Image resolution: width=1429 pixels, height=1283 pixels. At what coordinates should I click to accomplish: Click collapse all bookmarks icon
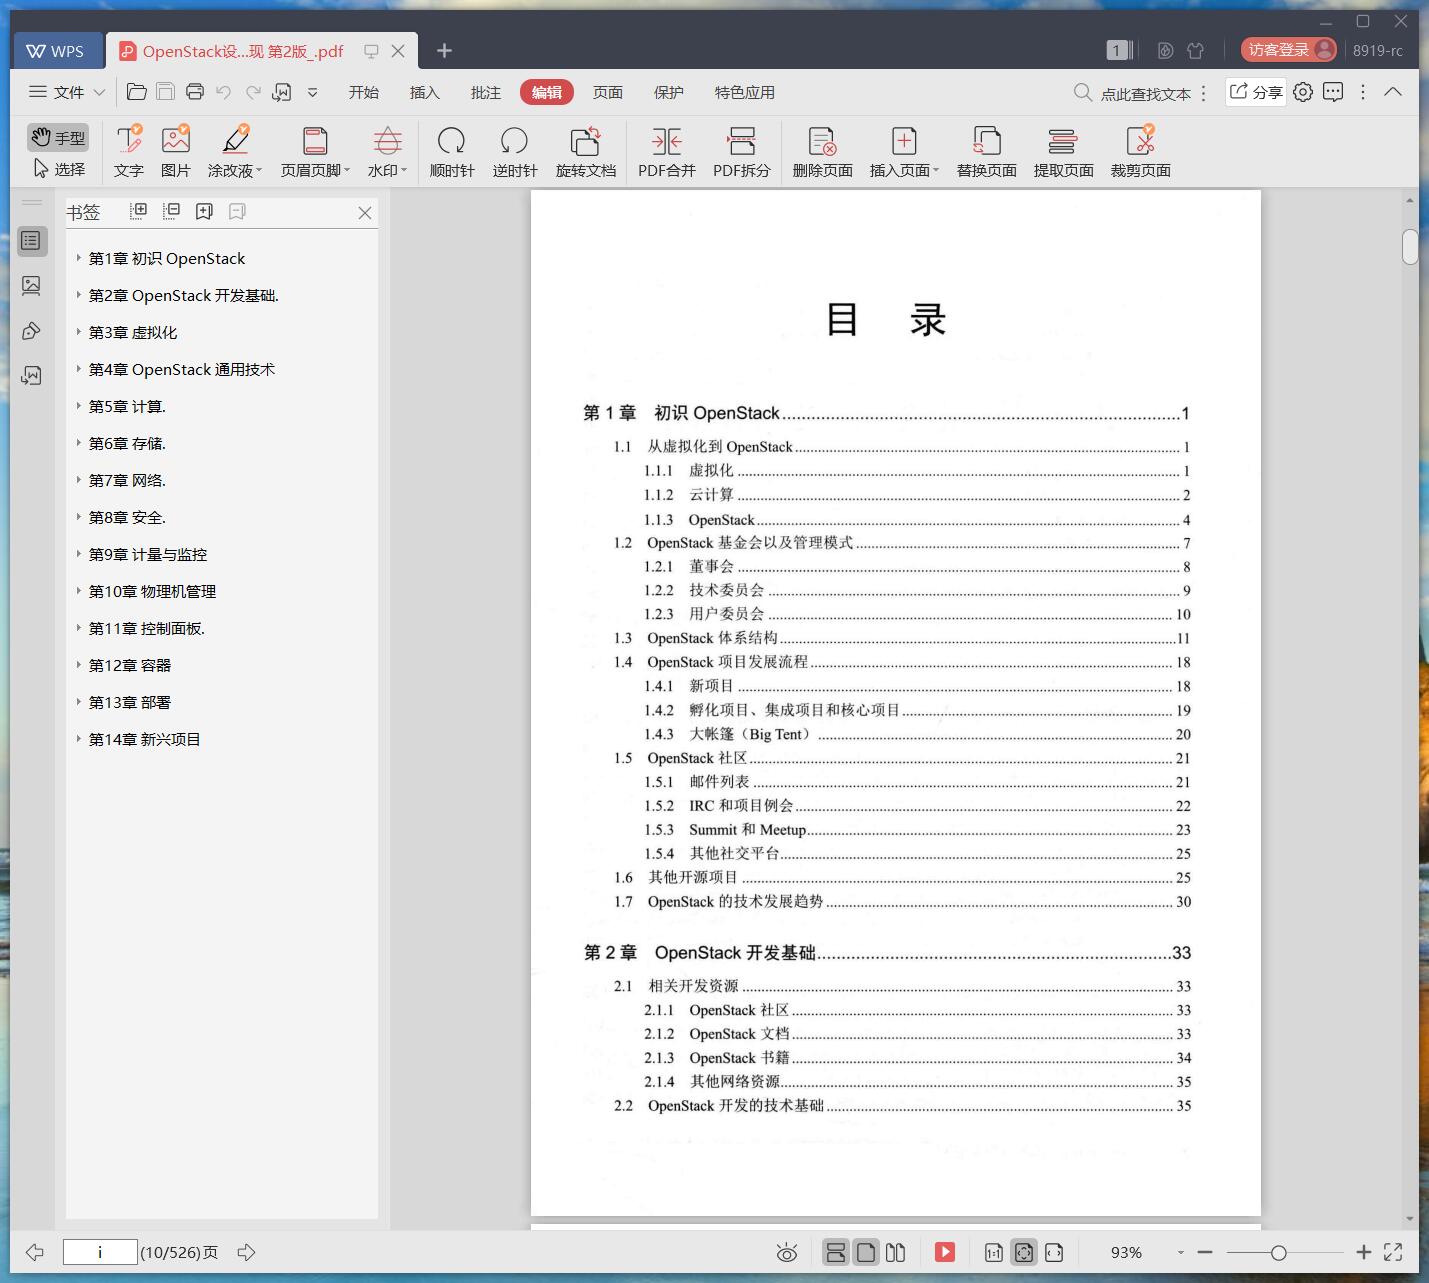(172, 211)
